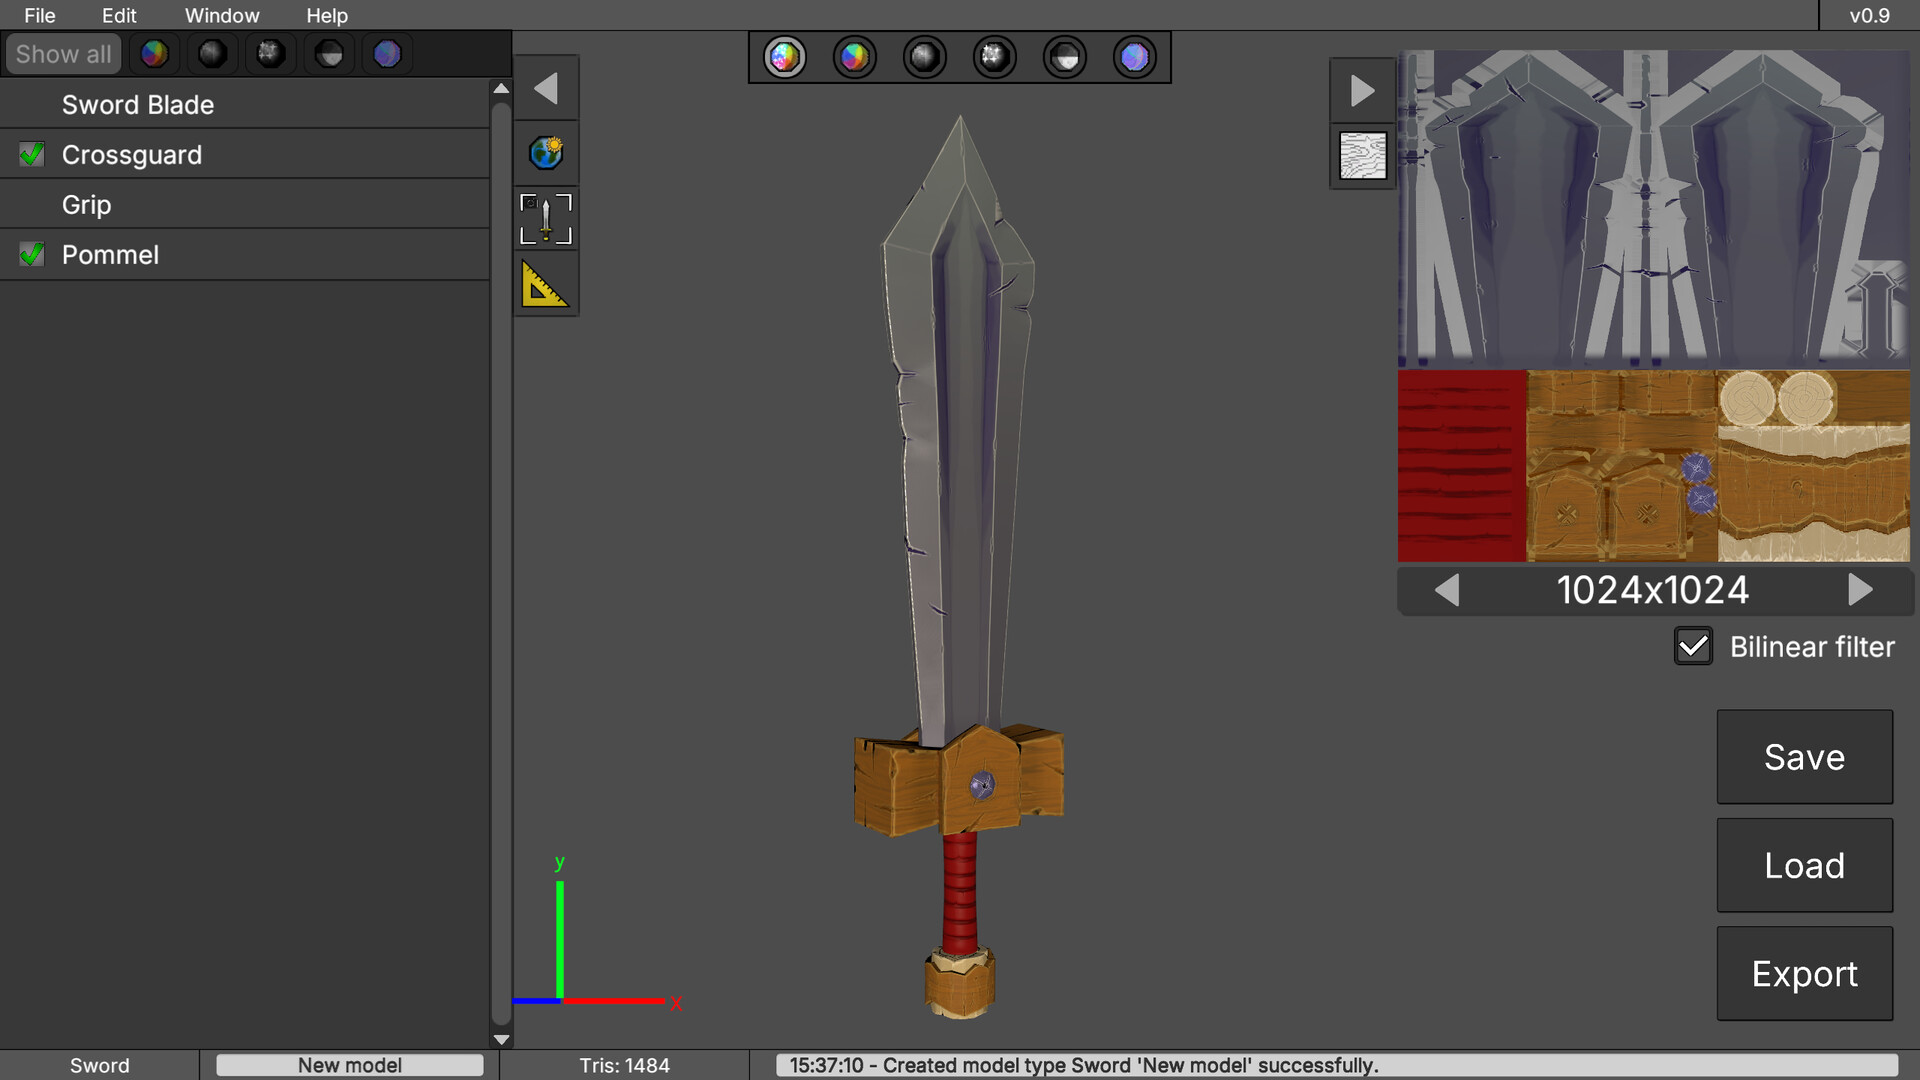Image resolution: width=1920 pixels, height=1080 pixels.
Task: Select the normal map view sphere in the center toolbar
Action: click(1134, 57)
